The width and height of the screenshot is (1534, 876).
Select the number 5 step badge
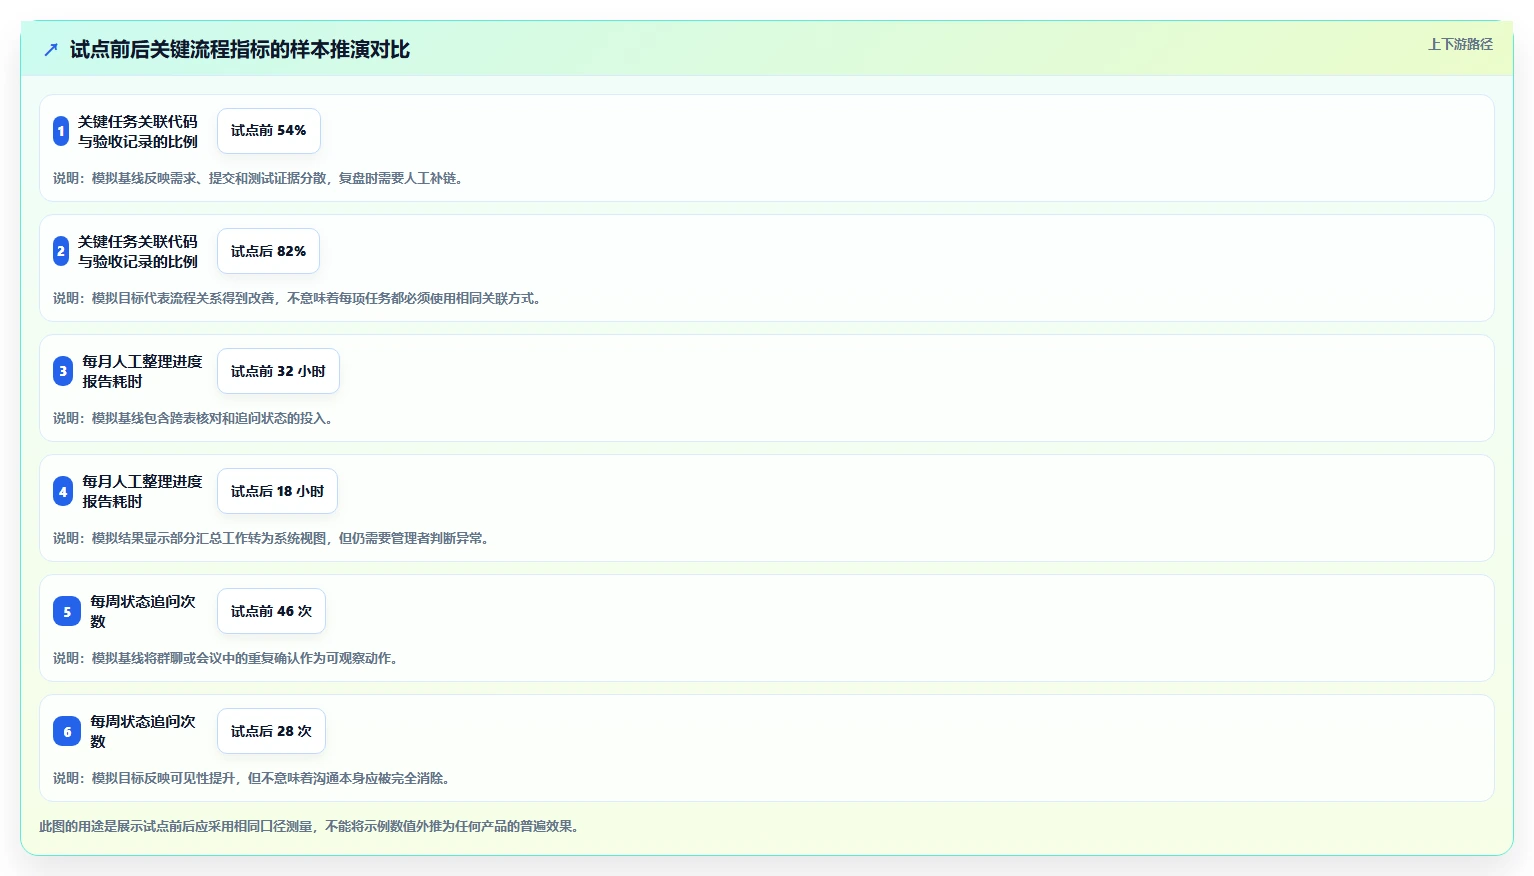[67, 611]
